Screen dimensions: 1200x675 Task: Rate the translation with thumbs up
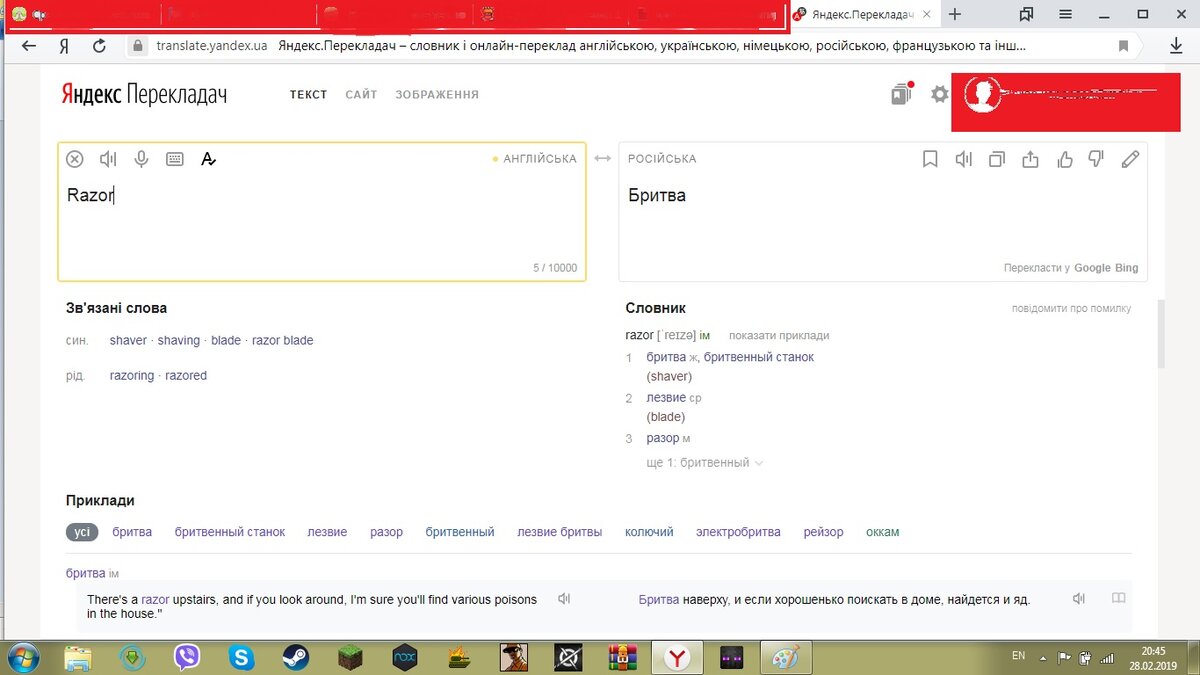(x=1064, y=158)
